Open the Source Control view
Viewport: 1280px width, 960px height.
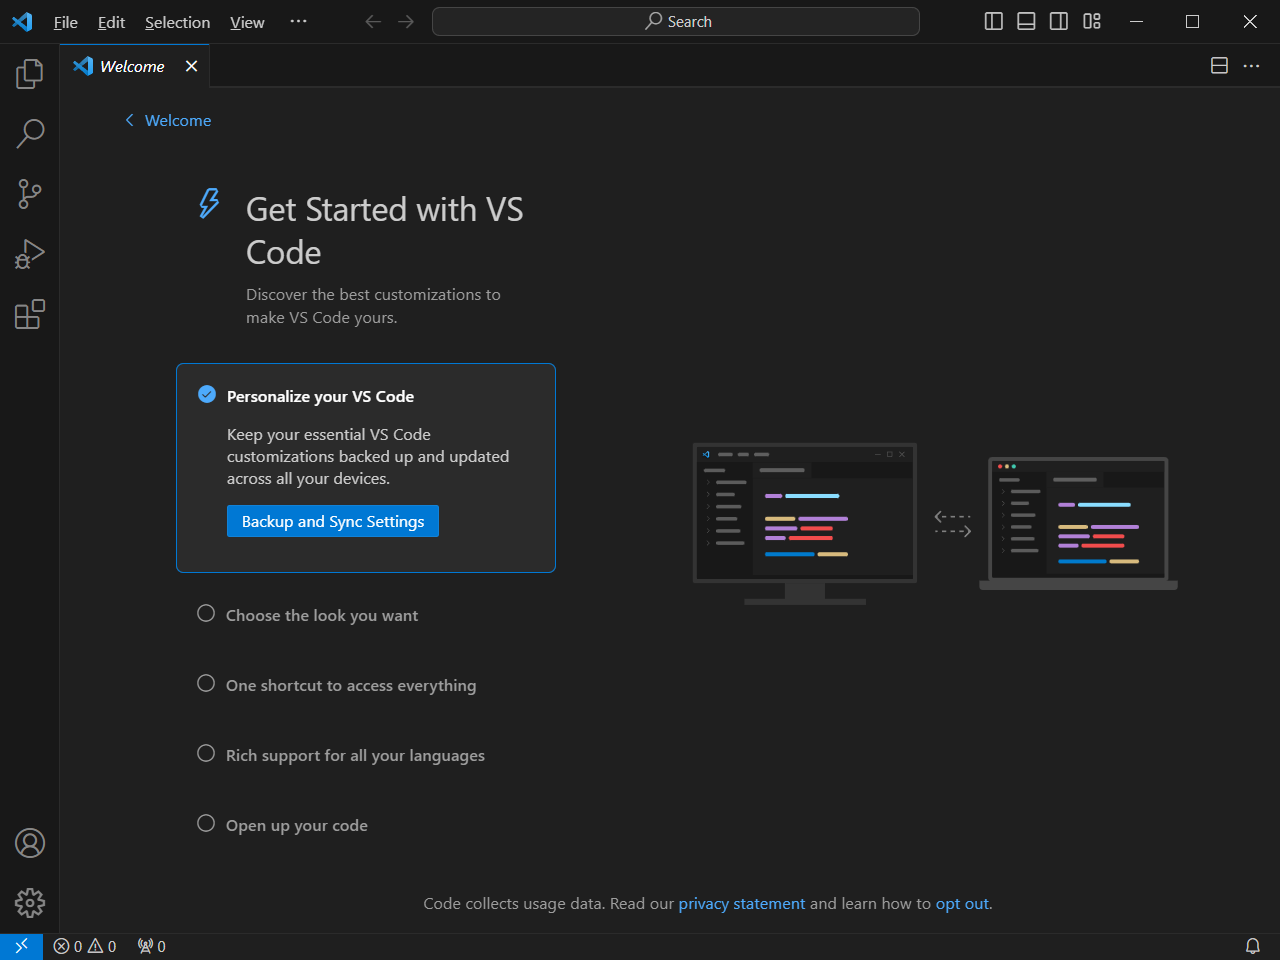coord(30,193)
